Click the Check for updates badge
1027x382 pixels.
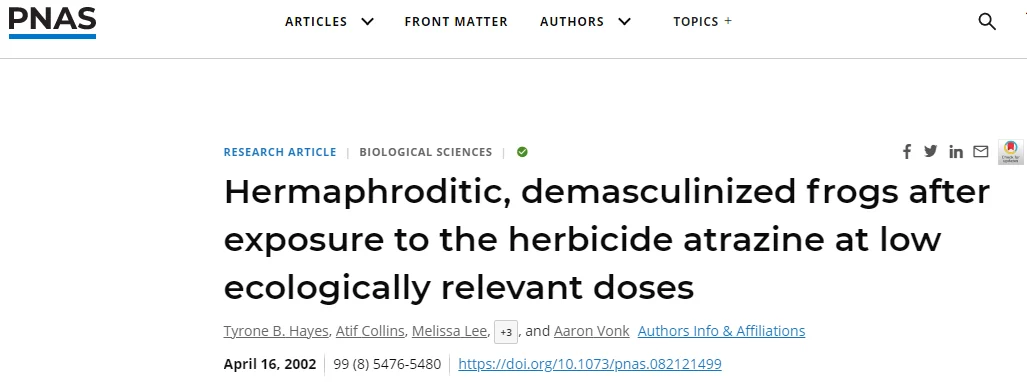click(1011, 152)
